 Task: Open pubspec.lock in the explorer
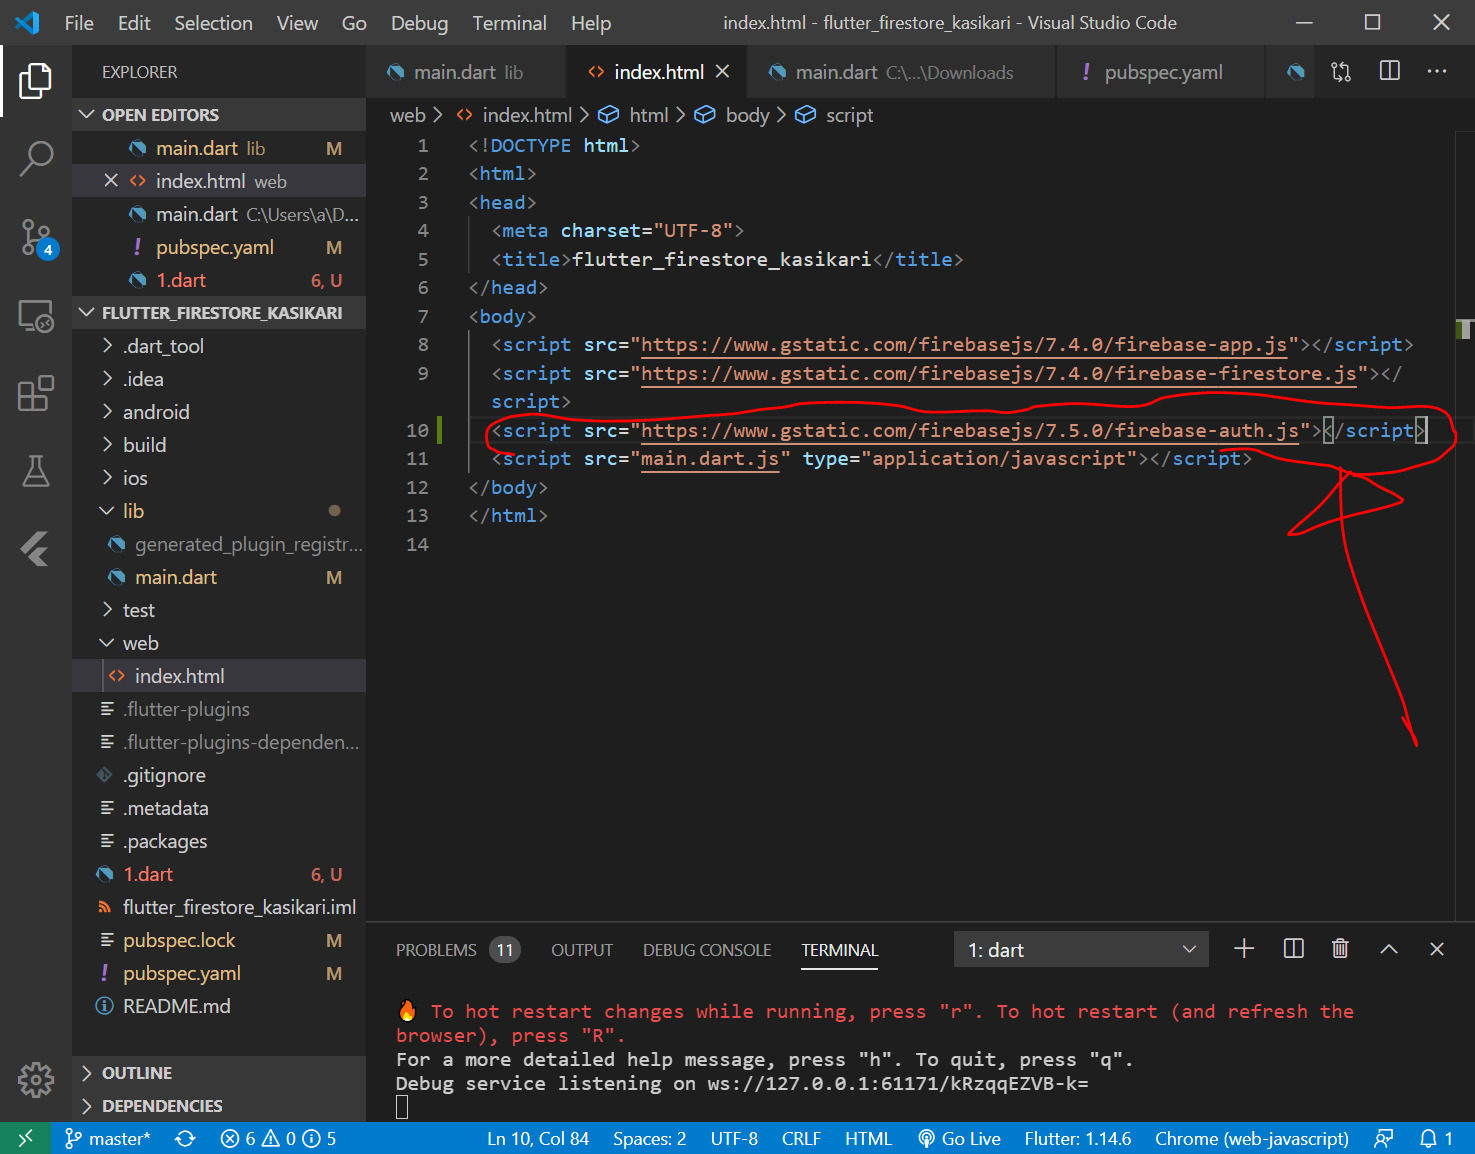[x=219, y=940]
